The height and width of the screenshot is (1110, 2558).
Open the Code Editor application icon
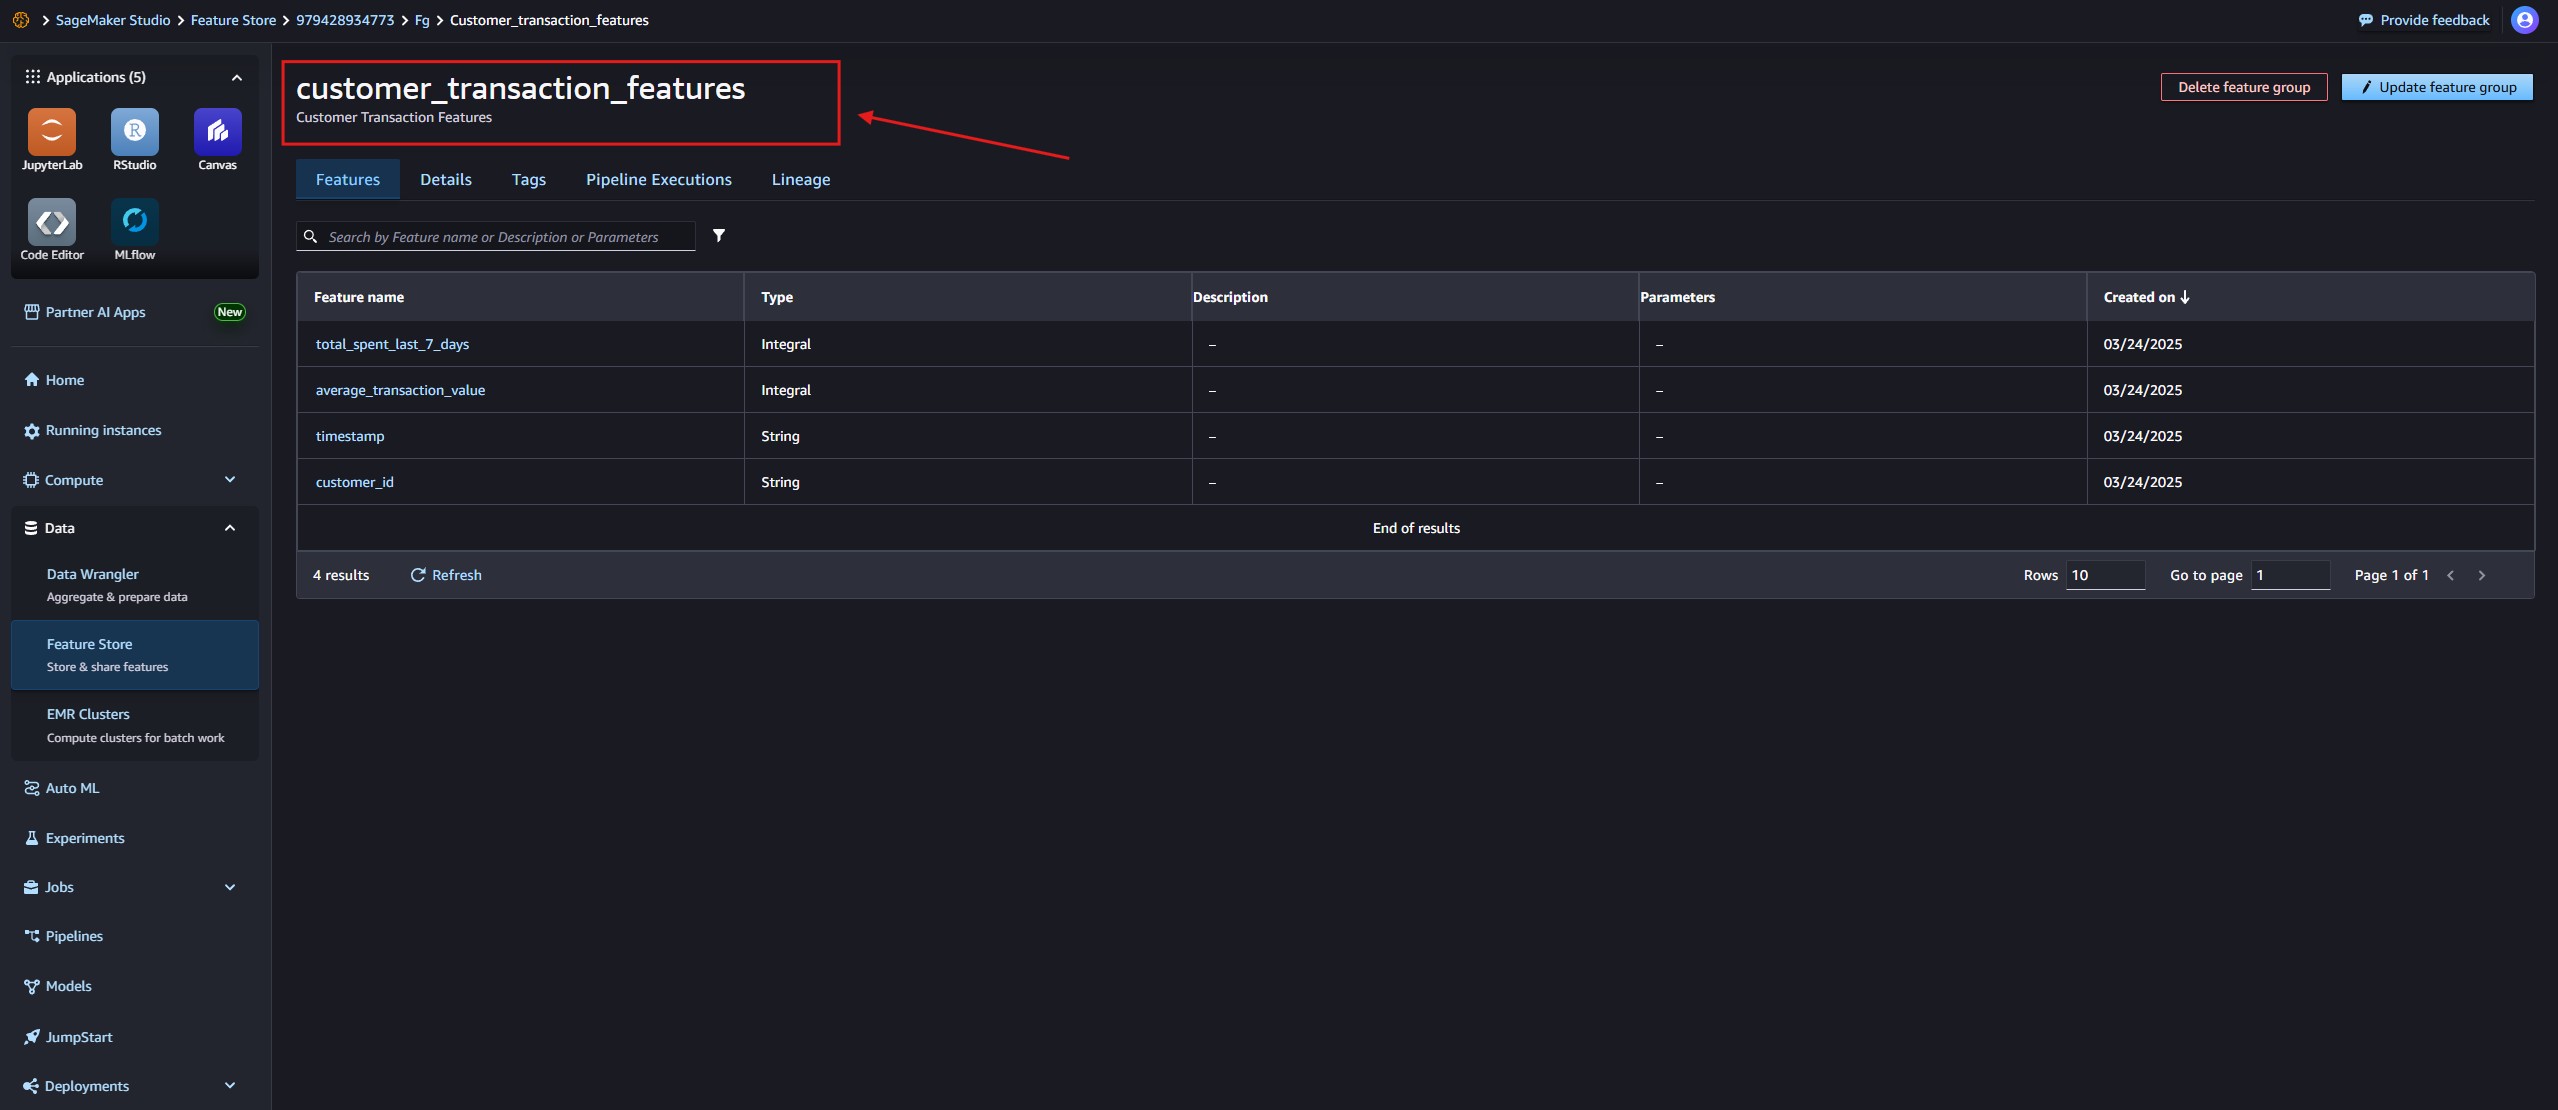[x=52, y=222]
